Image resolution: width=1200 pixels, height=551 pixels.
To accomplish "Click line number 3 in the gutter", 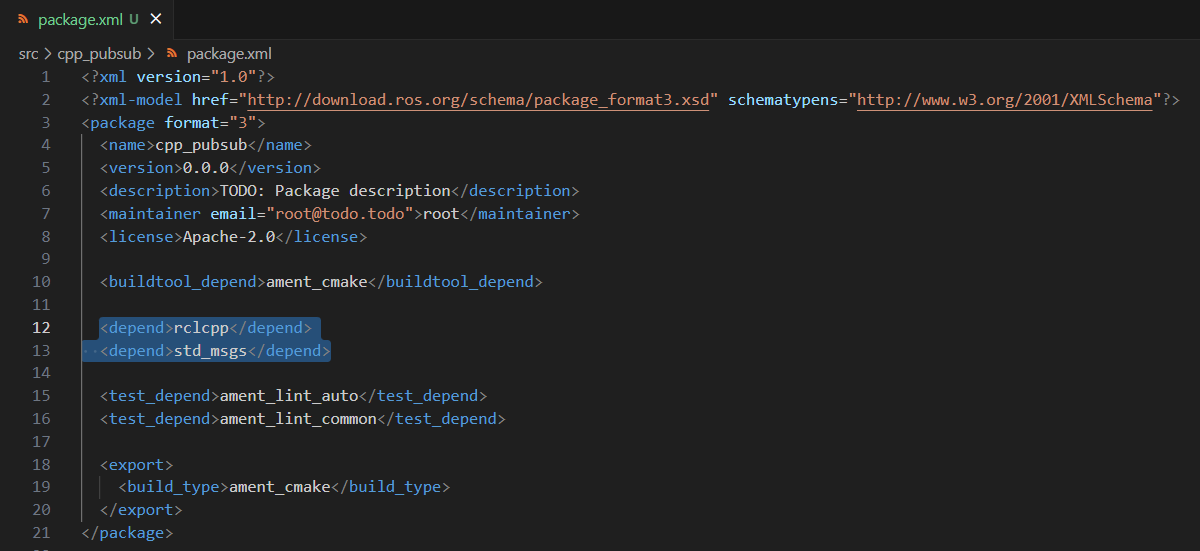I will [46, 123].
